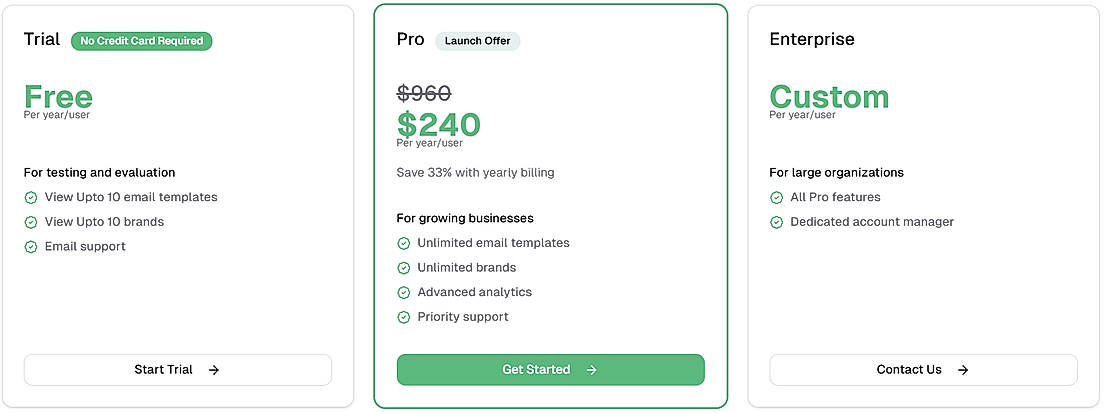Select the Enterprise plan heading
1108x413 pixels.
812,40
